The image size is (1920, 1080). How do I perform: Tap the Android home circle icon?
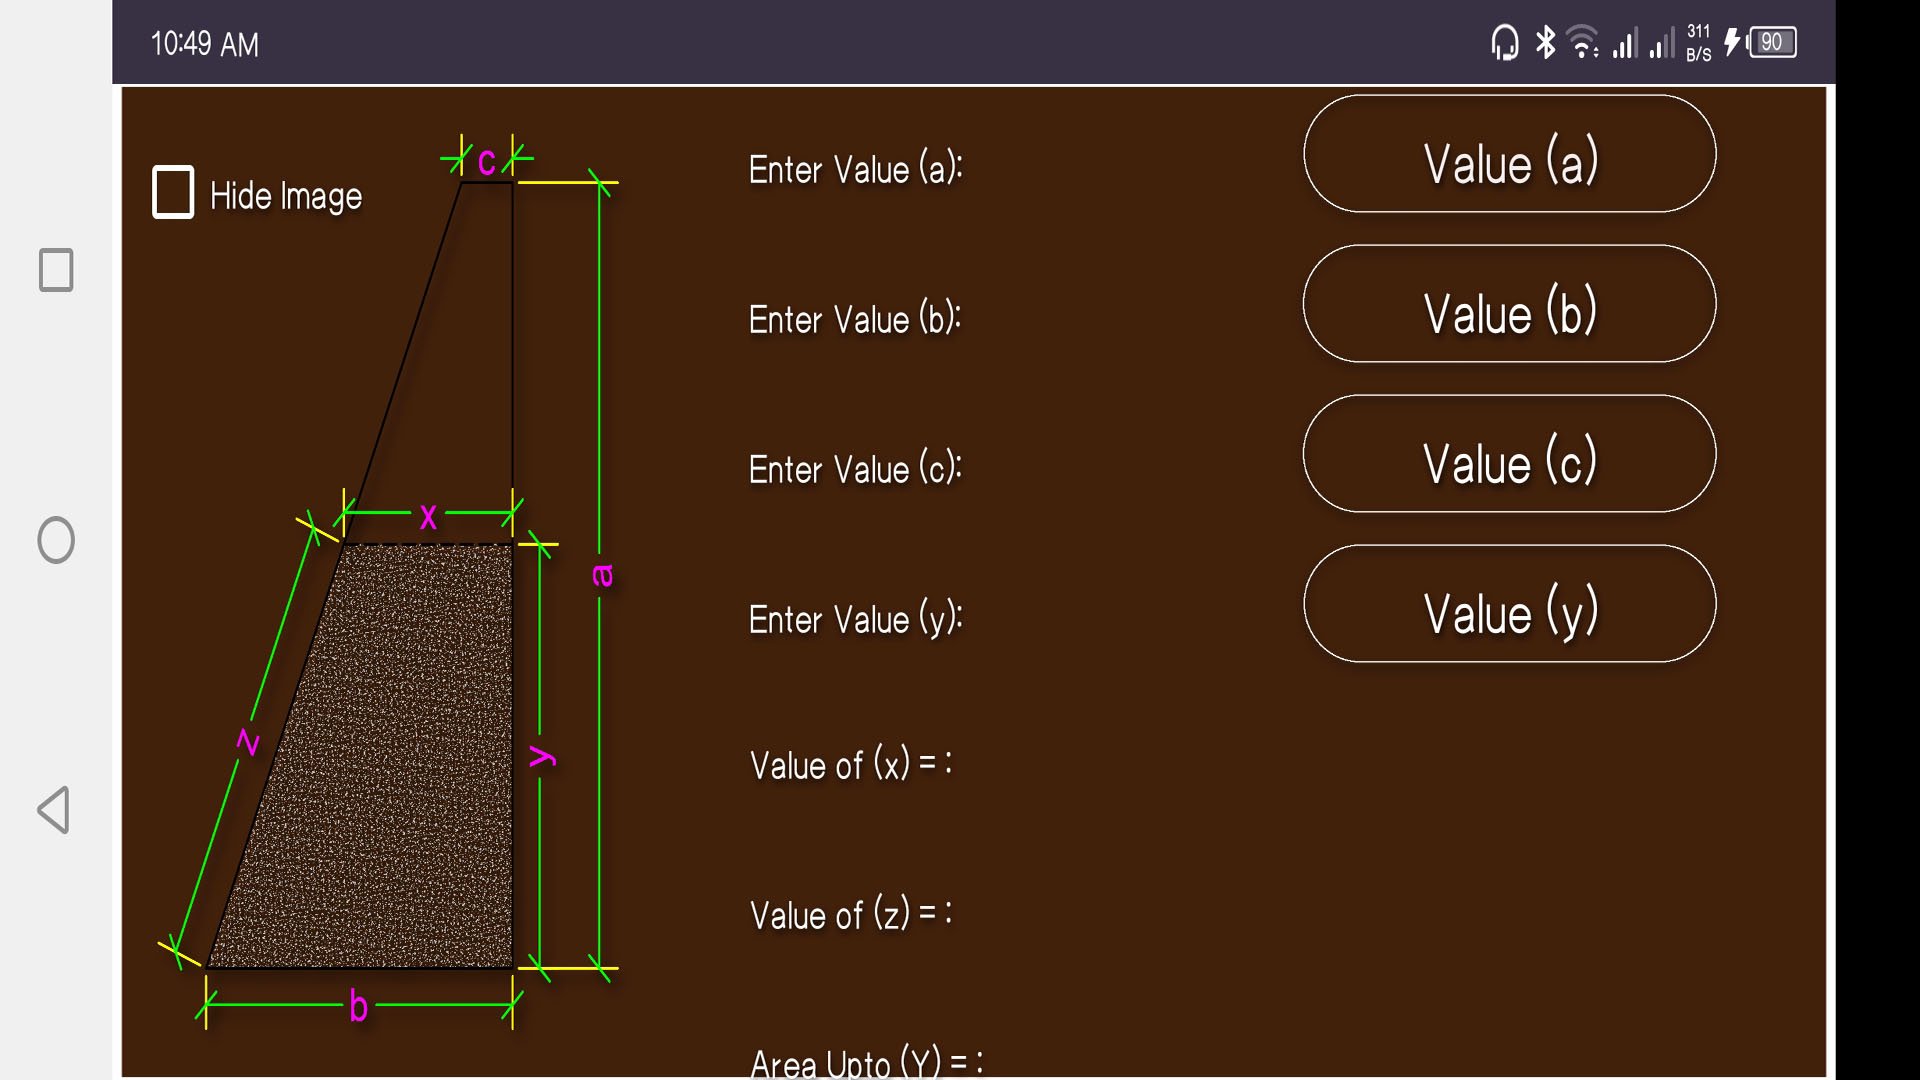(x=56, y=540)
